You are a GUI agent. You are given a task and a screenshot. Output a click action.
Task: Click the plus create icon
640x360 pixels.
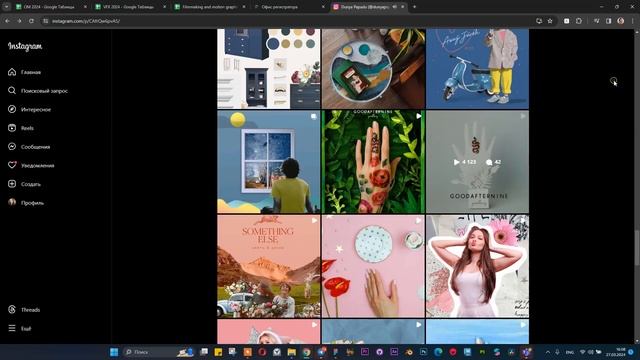pos(12,184)
